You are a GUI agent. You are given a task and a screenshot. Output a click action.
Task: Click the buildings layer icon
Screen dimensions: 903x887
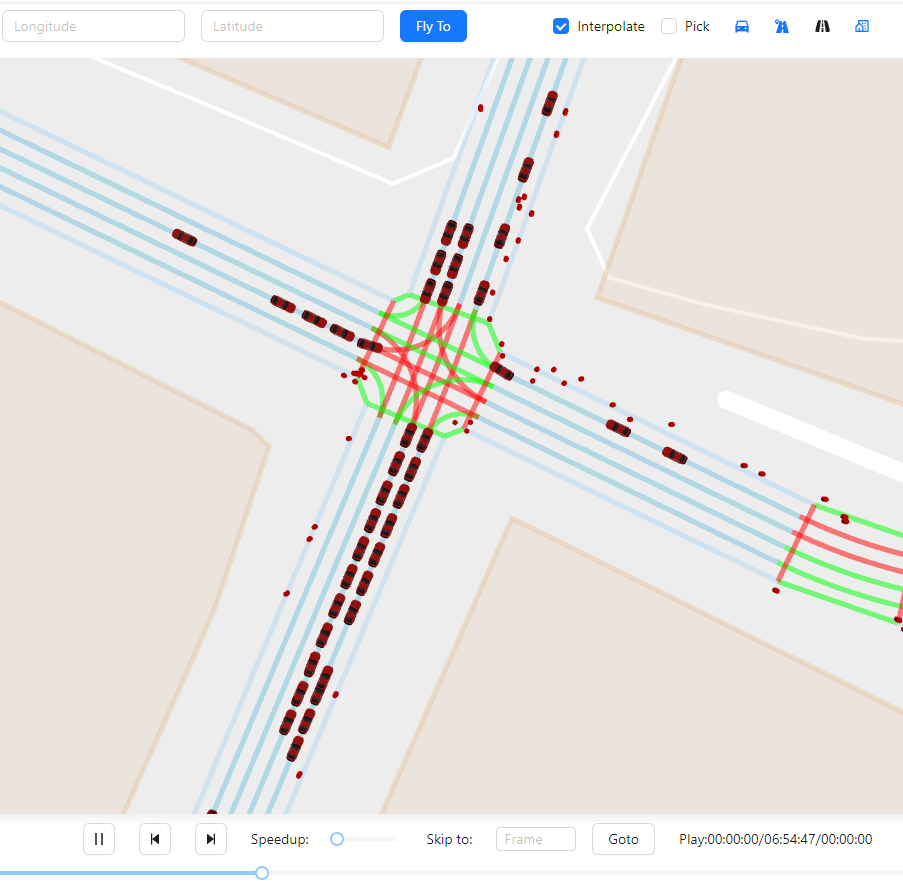coord(862,26)
